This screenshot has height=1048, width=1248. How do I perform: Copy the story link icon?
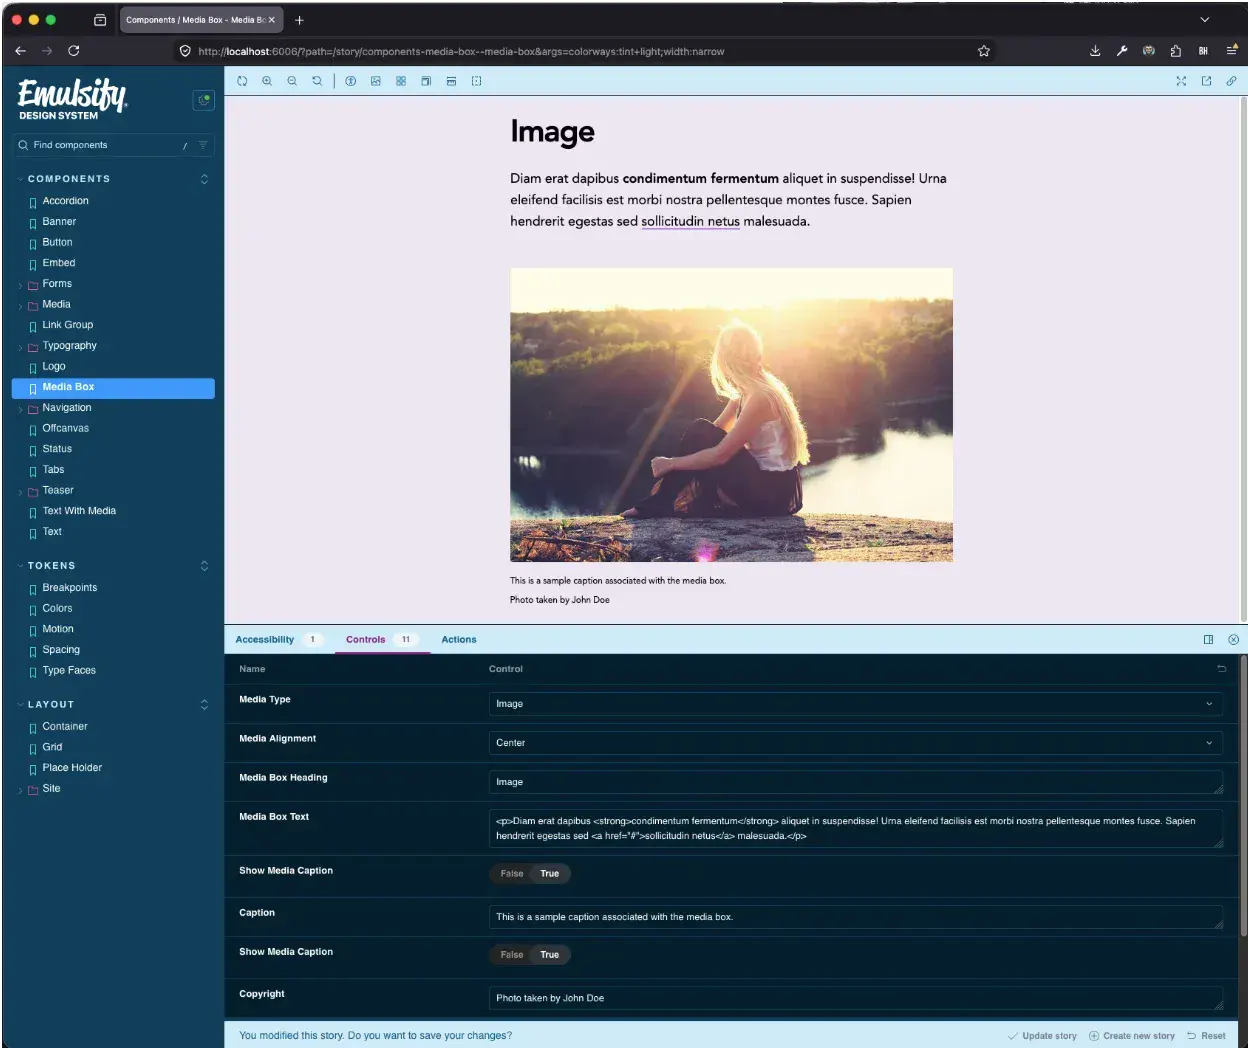(x=1231, y=81)
